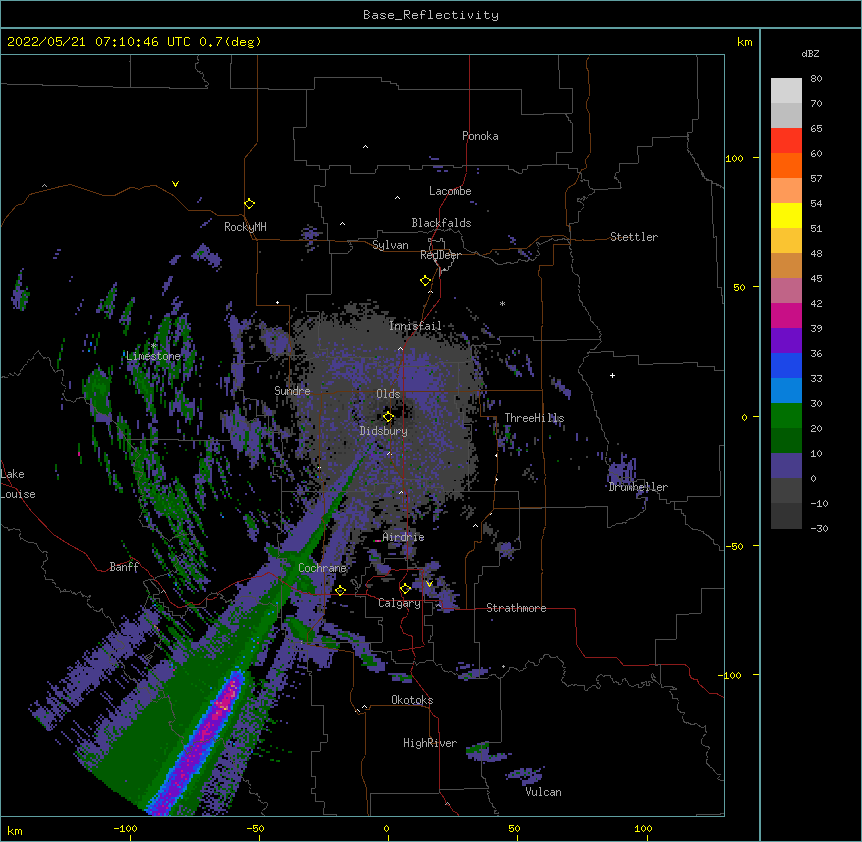The height and width of the screenshot is (842, 862).
Task: Click the Calgary city label
Action: [x=400, y=603]
